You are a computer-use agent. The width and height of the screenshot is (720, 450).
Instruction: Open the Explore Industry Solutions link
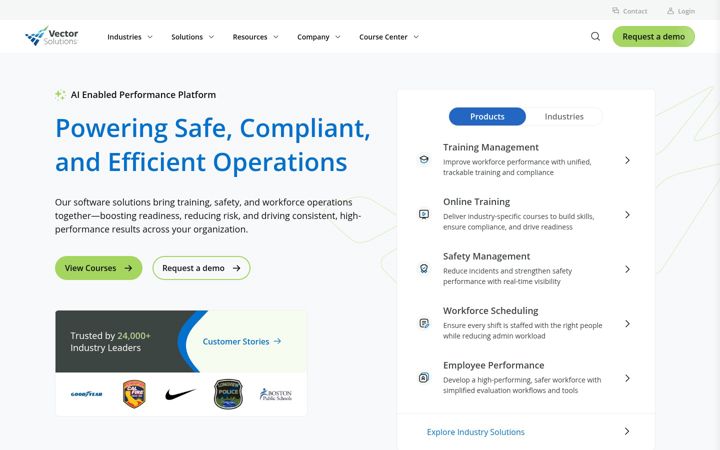tap(476, 432)
